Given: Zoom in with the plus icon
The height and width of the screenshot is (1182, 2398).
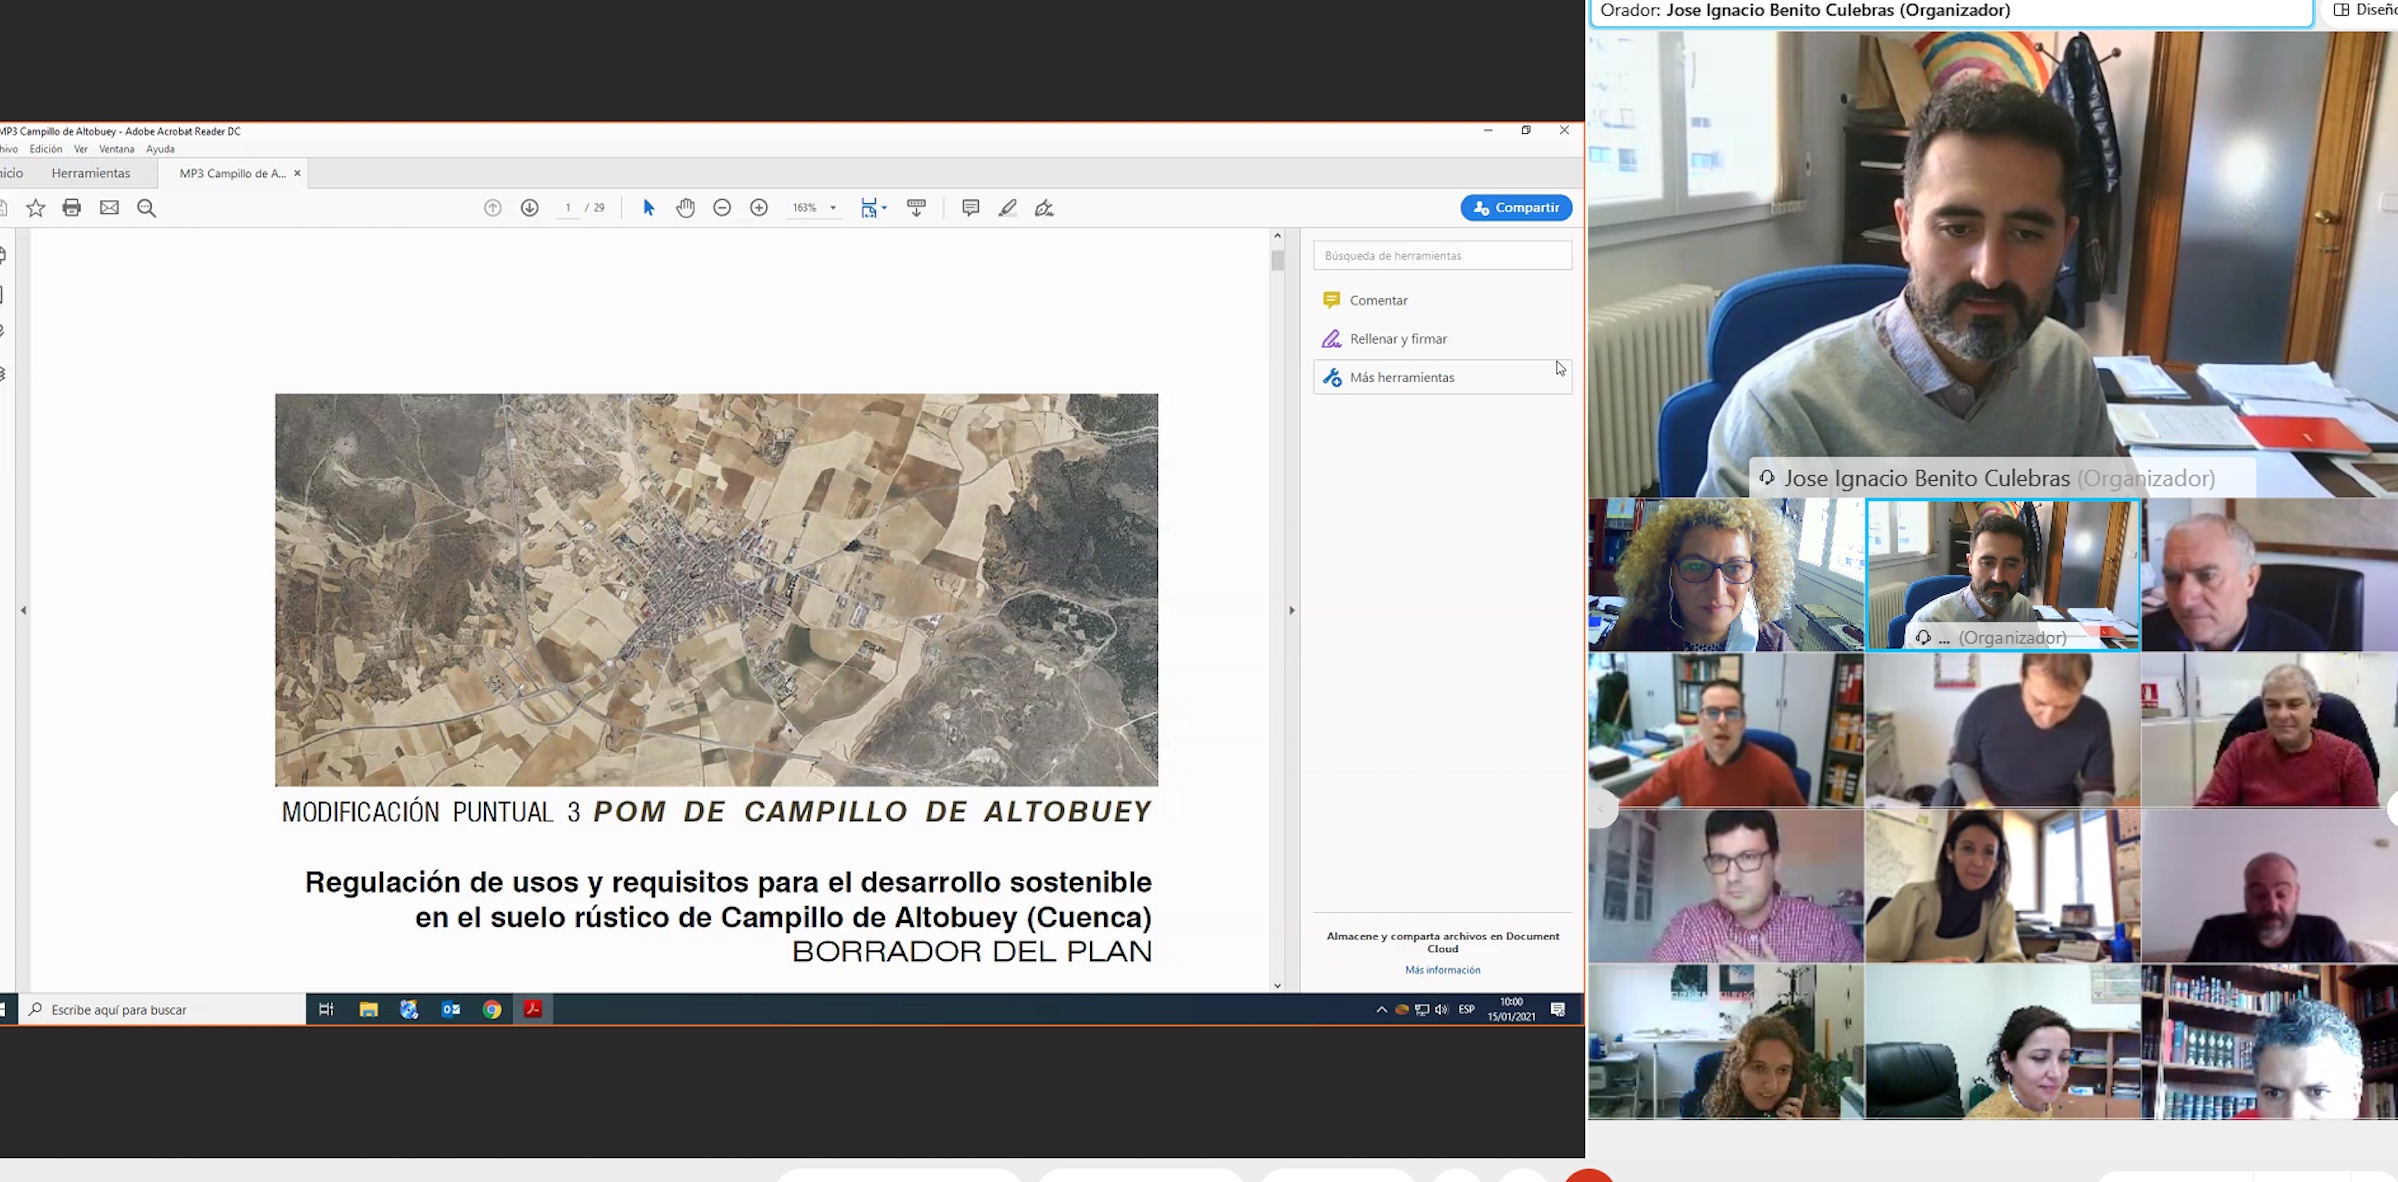Looking at the screenshot, I should pyautogui.click(x=759, y=208).
